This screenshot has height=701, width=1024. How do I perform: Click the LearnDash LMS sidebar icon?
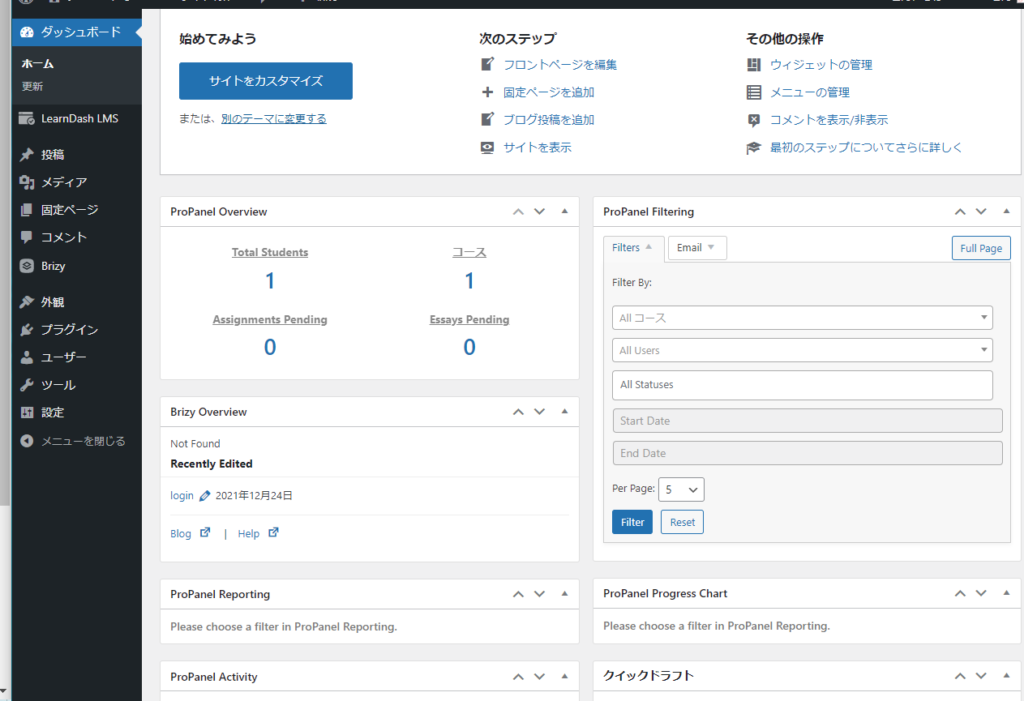[x=26, y=119]
